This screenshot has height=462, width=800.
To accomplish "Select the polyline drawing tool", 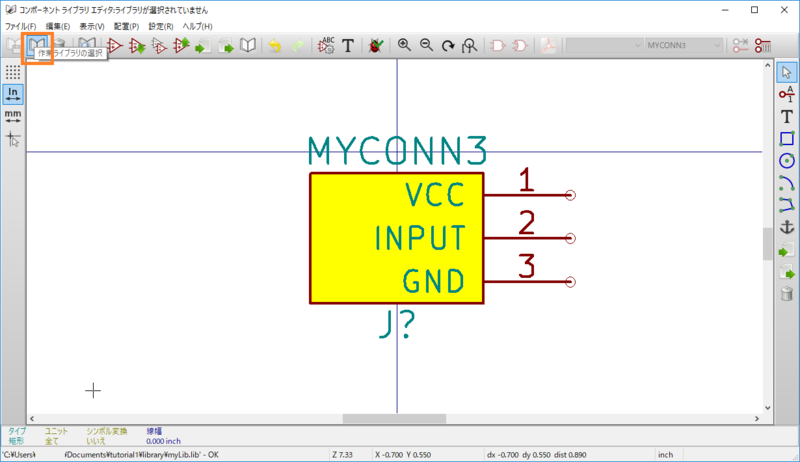I will tap(786, 205).
